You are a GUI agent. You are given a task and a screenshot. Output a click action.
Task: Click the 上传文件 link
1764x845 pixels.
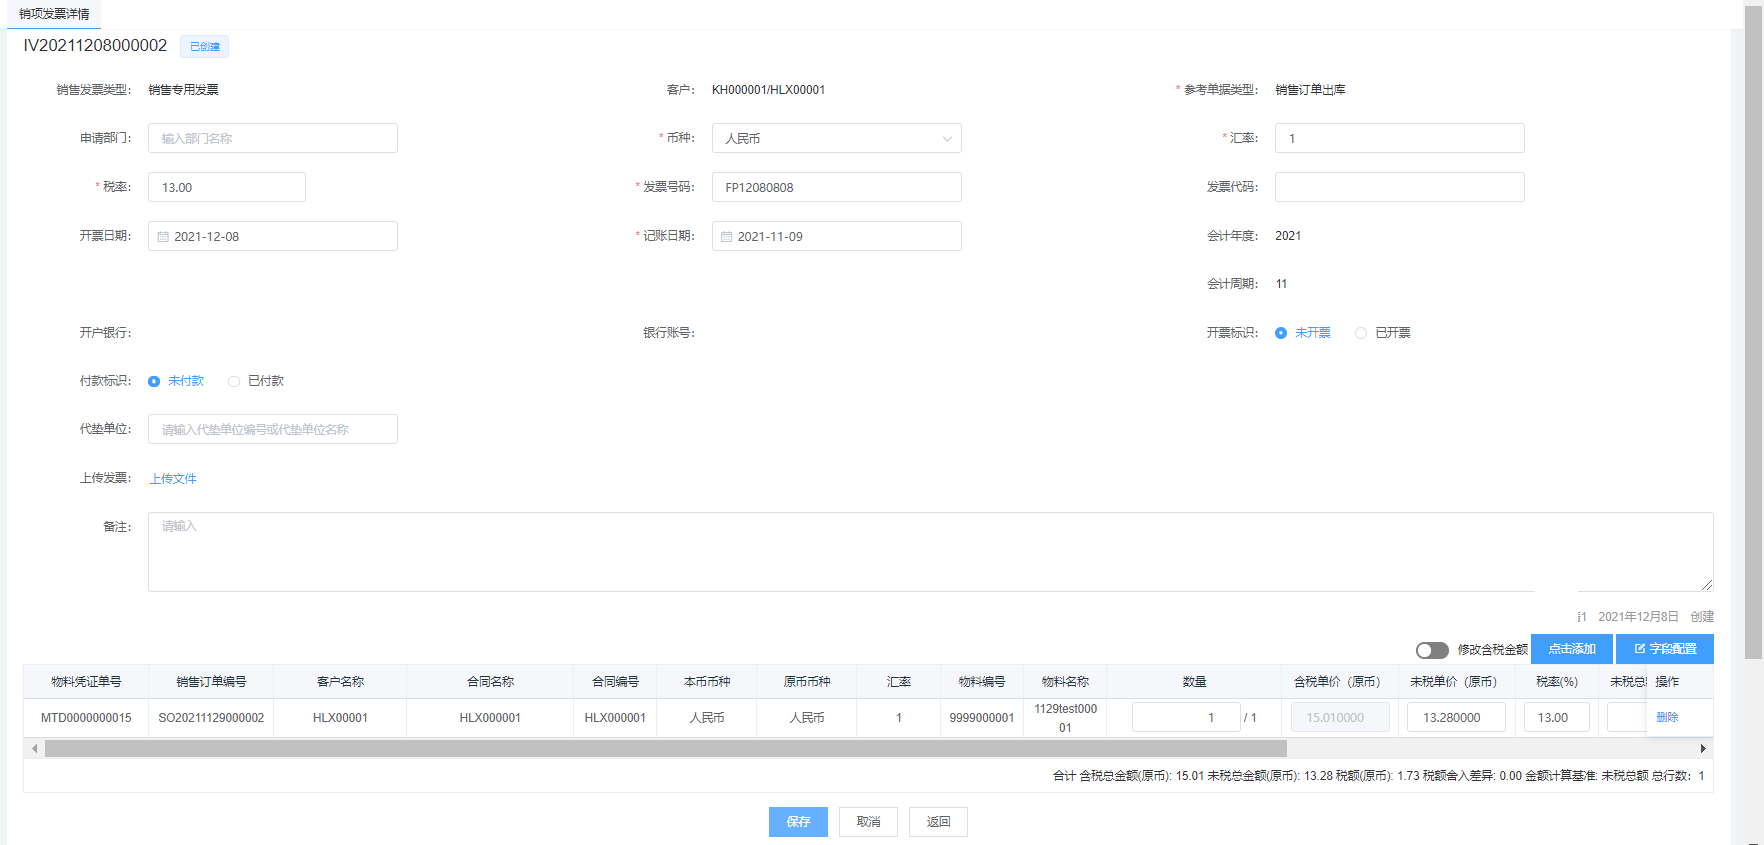tap(173, 479)
